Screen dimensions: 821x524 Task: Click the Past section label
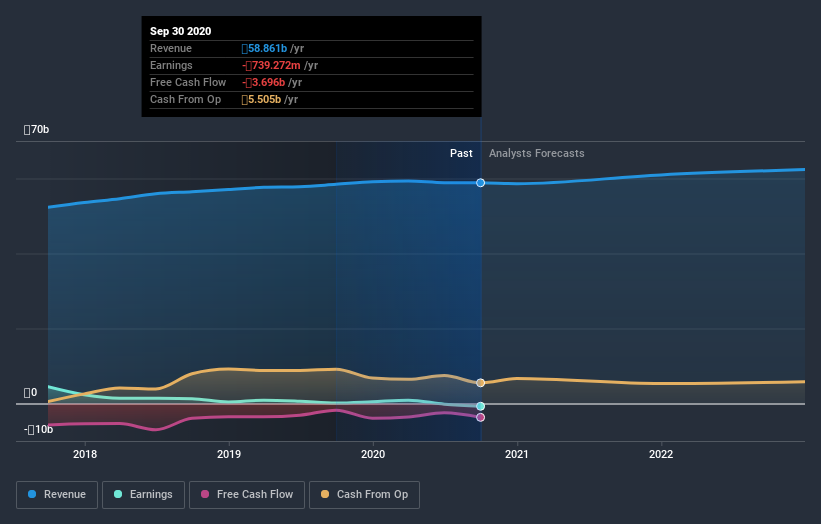click(461, 153)
